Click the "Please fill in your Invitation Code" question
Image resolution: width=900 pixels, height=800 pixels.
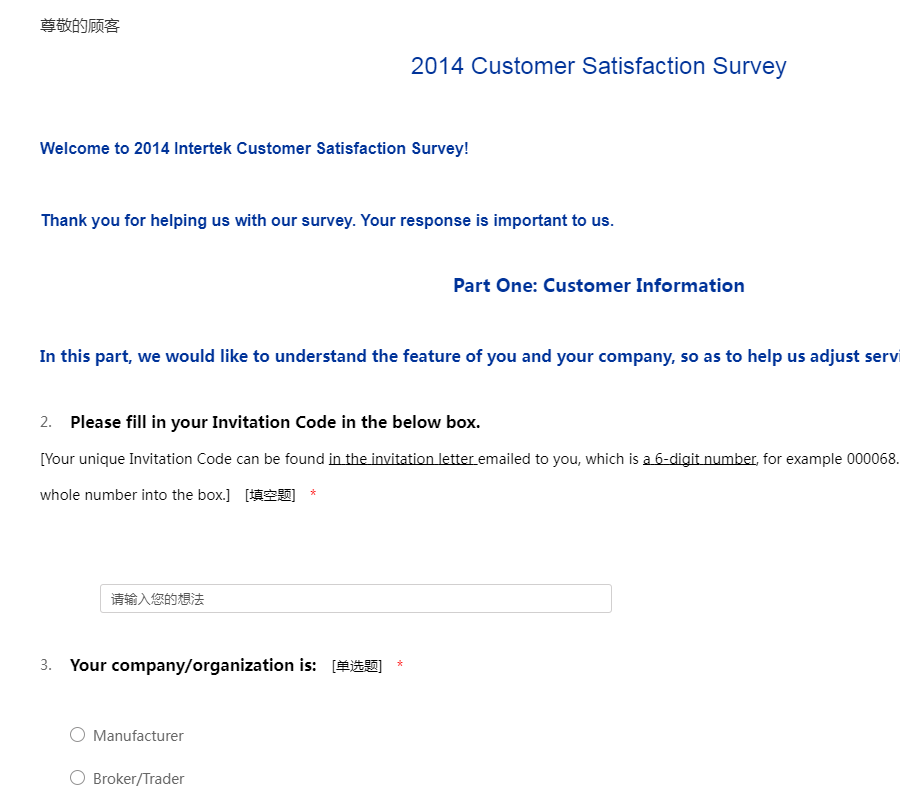(275, 422)
